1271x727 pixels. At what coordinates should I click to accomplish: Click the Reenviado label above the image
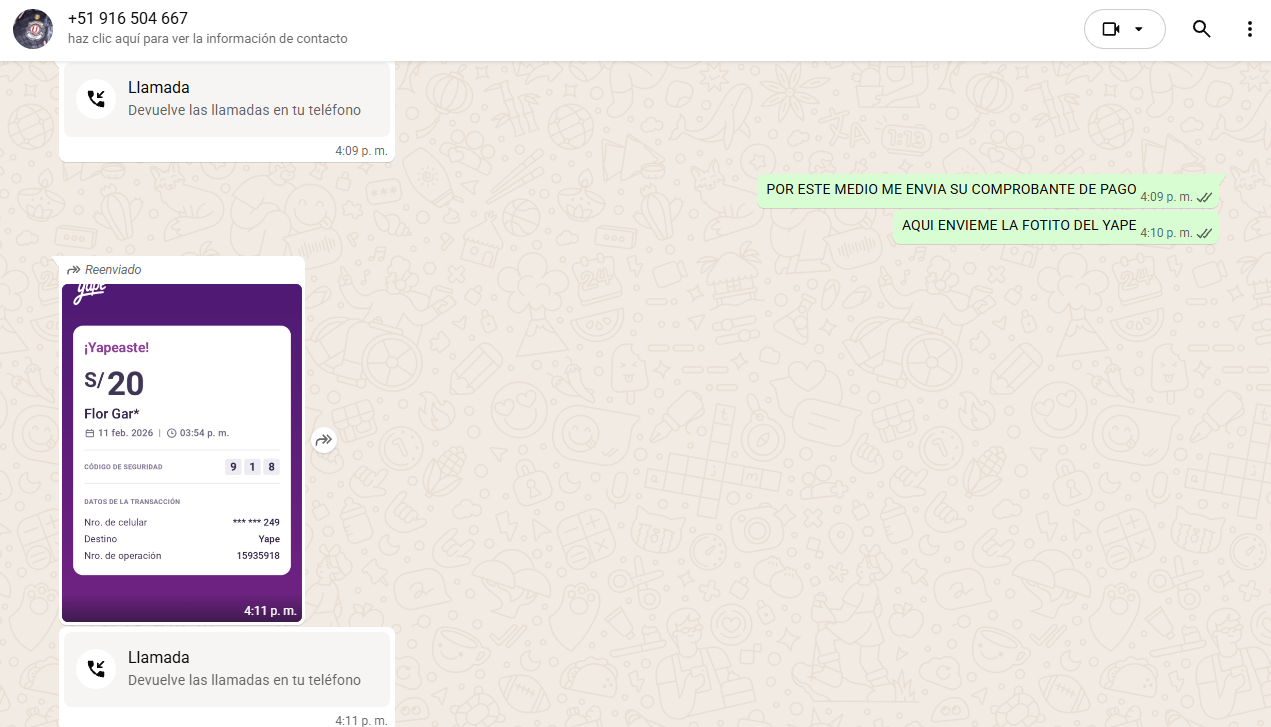112,270
